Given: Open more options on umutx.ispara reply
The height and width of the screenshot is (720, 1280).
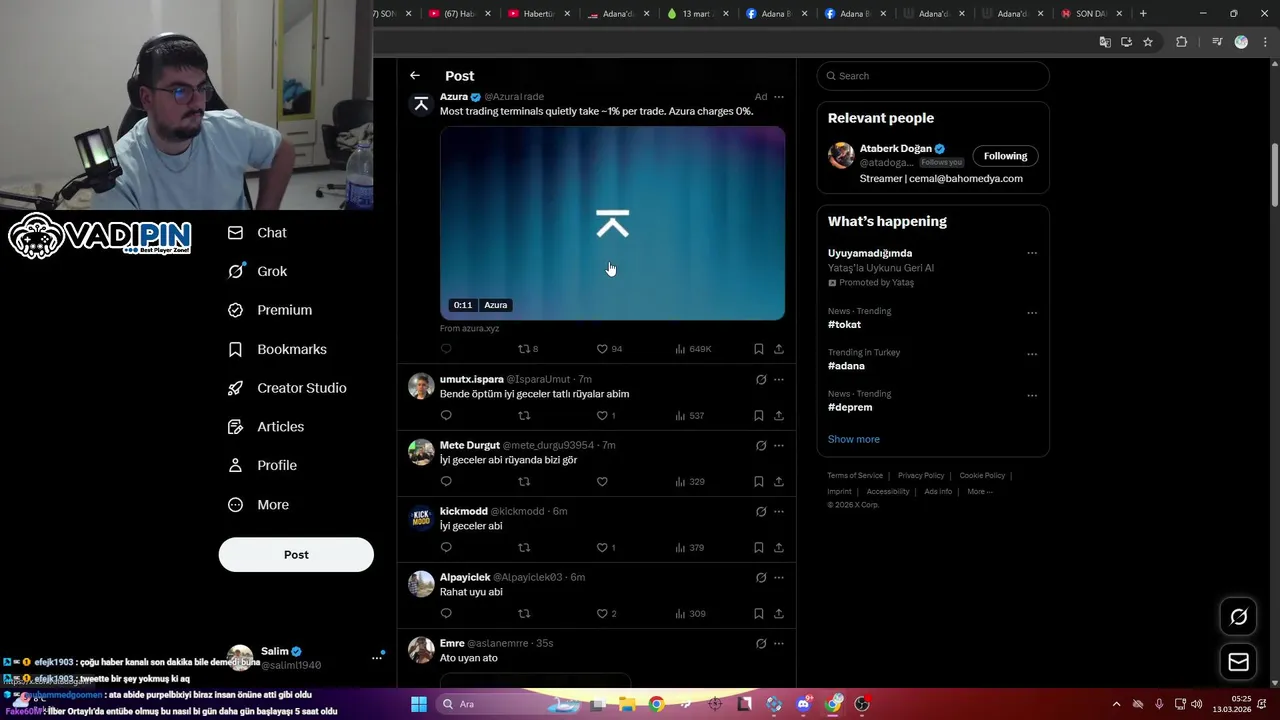Looking at the screenshot, I should click(x=779, y=380).
